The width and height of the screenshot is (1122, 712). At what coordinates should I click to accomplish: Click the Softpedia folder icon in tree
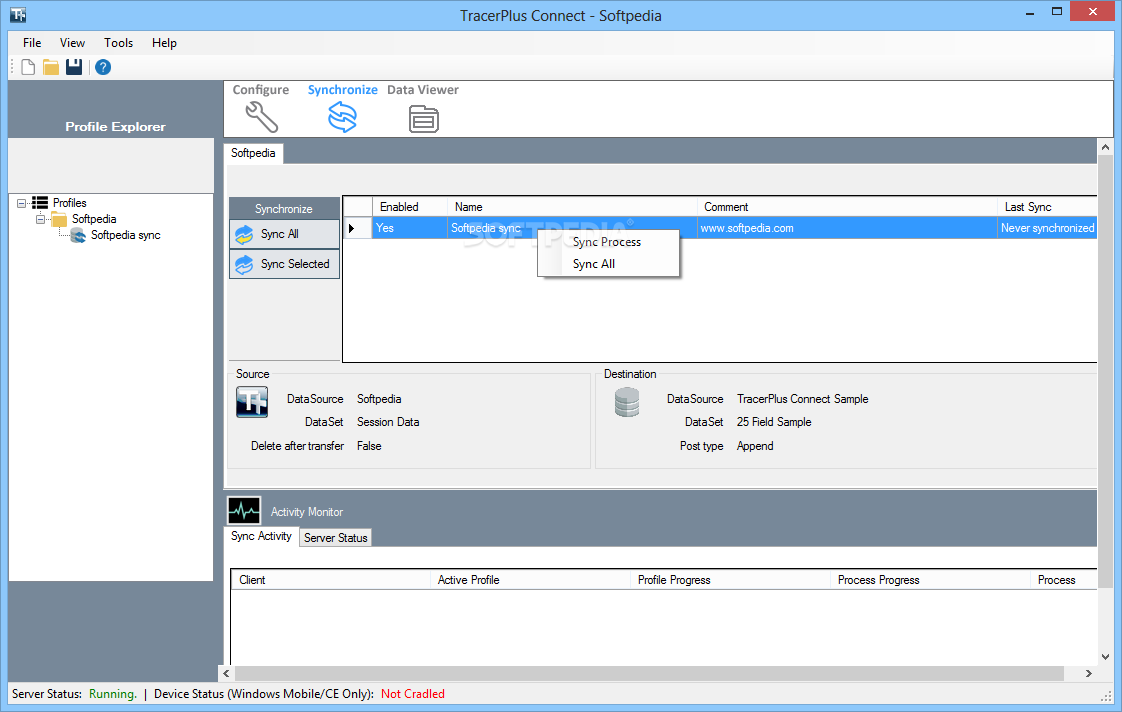tap(59, 219)
